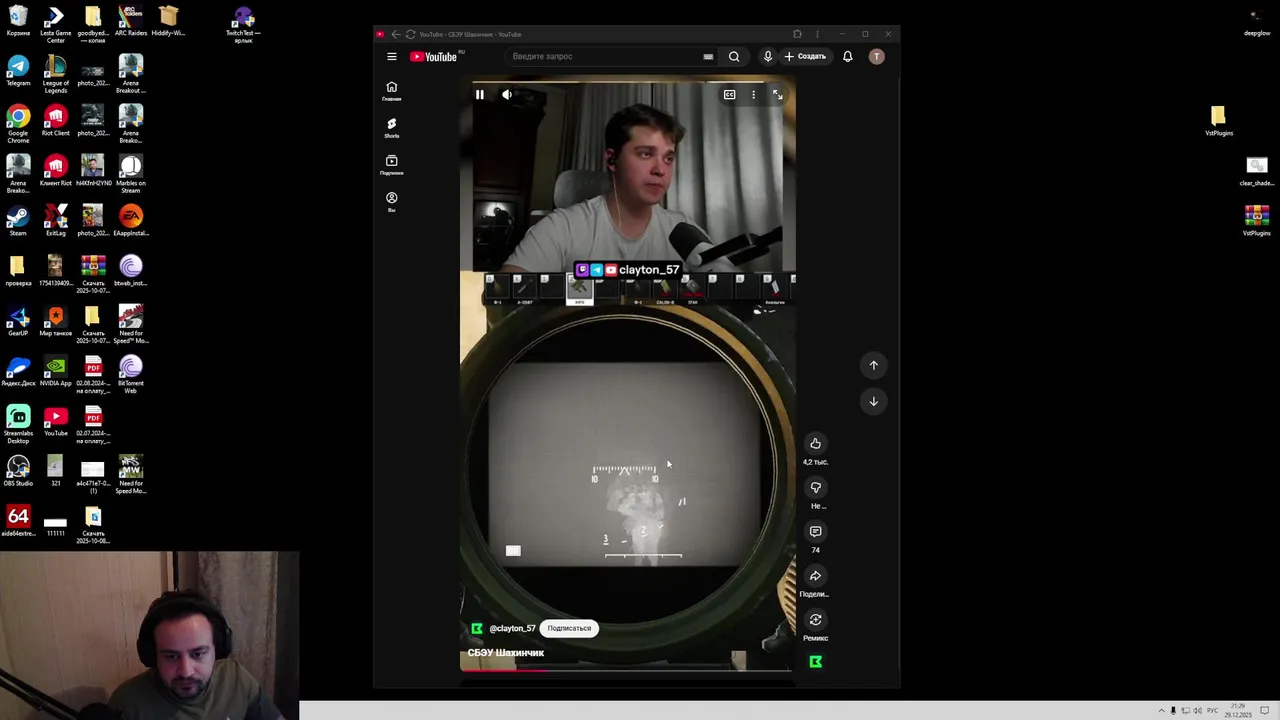The height and width of the screenshot is (720, 1280).
Task: Open Windows notification center in taskbar
Action: (1264, 710)
